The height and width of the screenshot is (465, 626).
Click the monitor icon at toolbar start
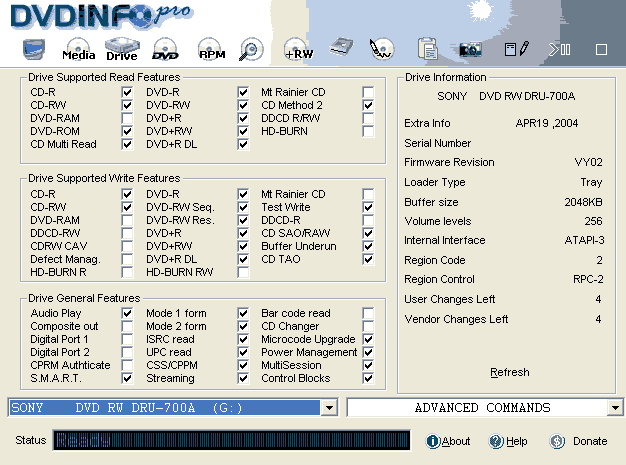[x=34, y=50]
